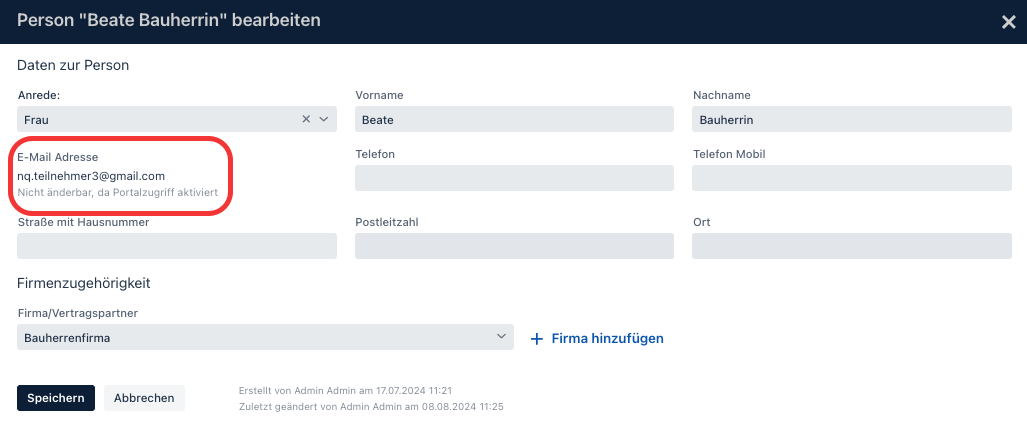Click the Firmenzugehörigkeit section heading
1027x429 pixels.
tap(84, 284)
